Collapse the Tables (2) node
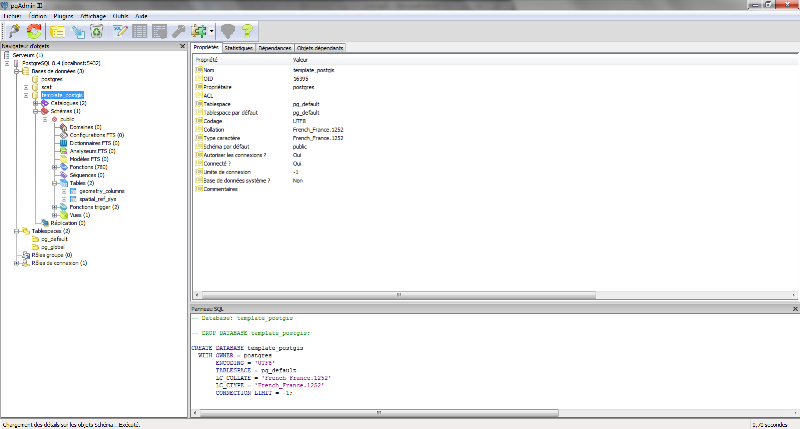The height and width of the screenshot is (429, 800). (55, 182)
